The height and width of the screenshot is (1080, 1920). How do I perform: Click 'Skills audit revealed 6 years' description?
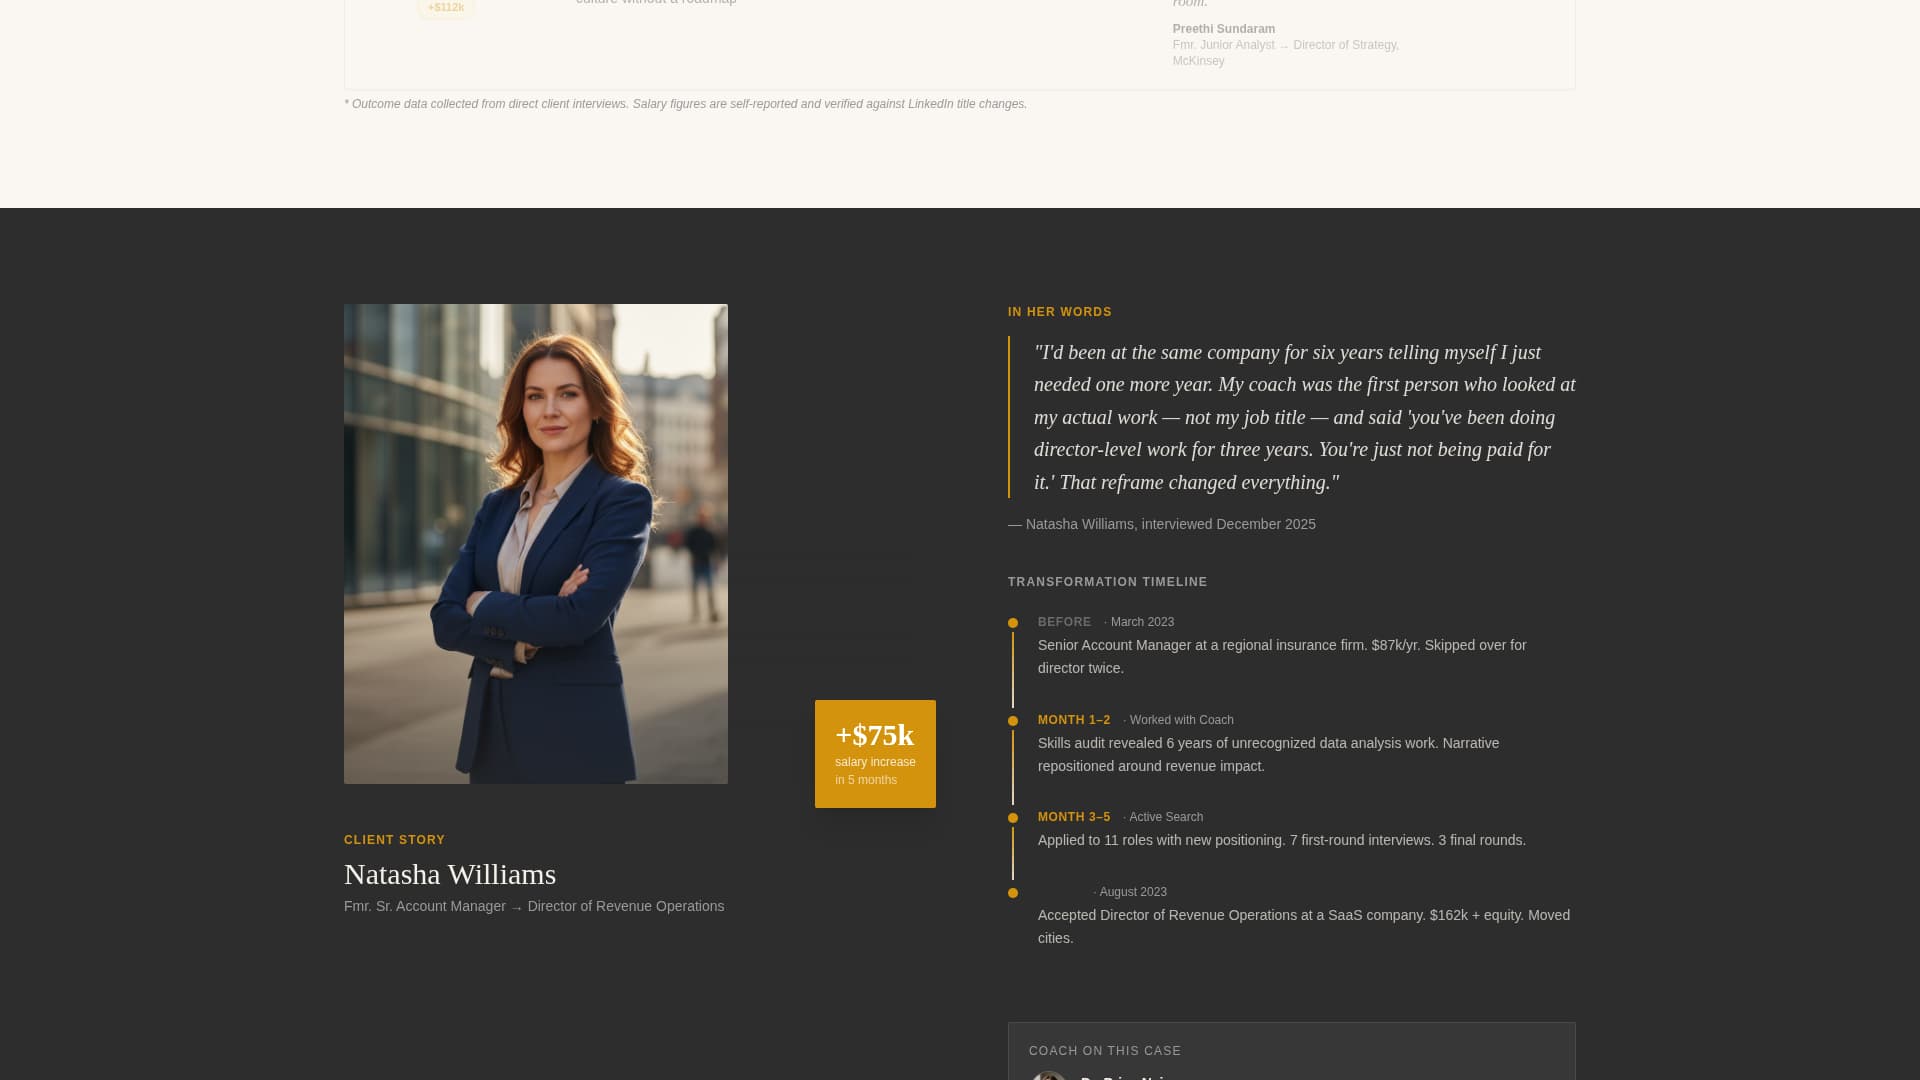click(x=1268, y=755)
